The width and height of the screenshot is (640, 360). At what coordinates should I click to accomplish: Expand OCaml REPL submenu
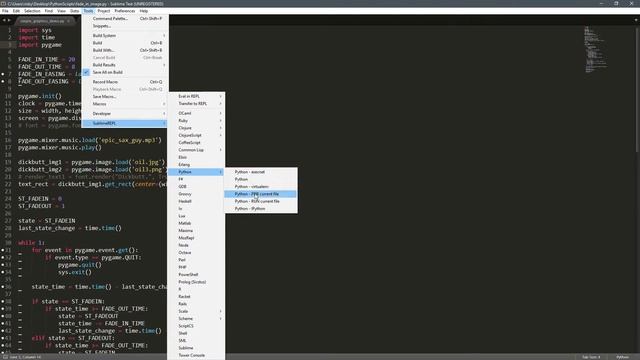[196, 113]
